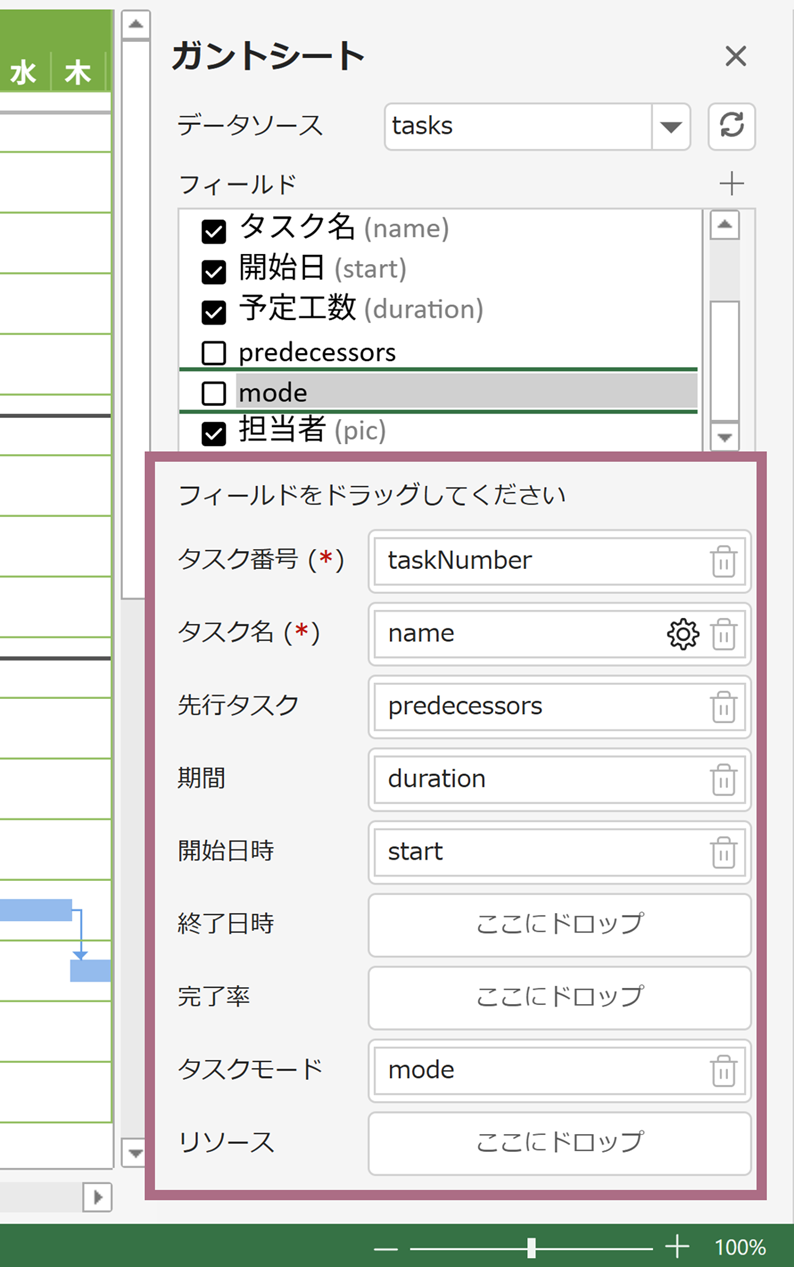Remove predecessors binding with trash icon
The height and width of the screenshot is (1267, 794).
coord(723,707)
